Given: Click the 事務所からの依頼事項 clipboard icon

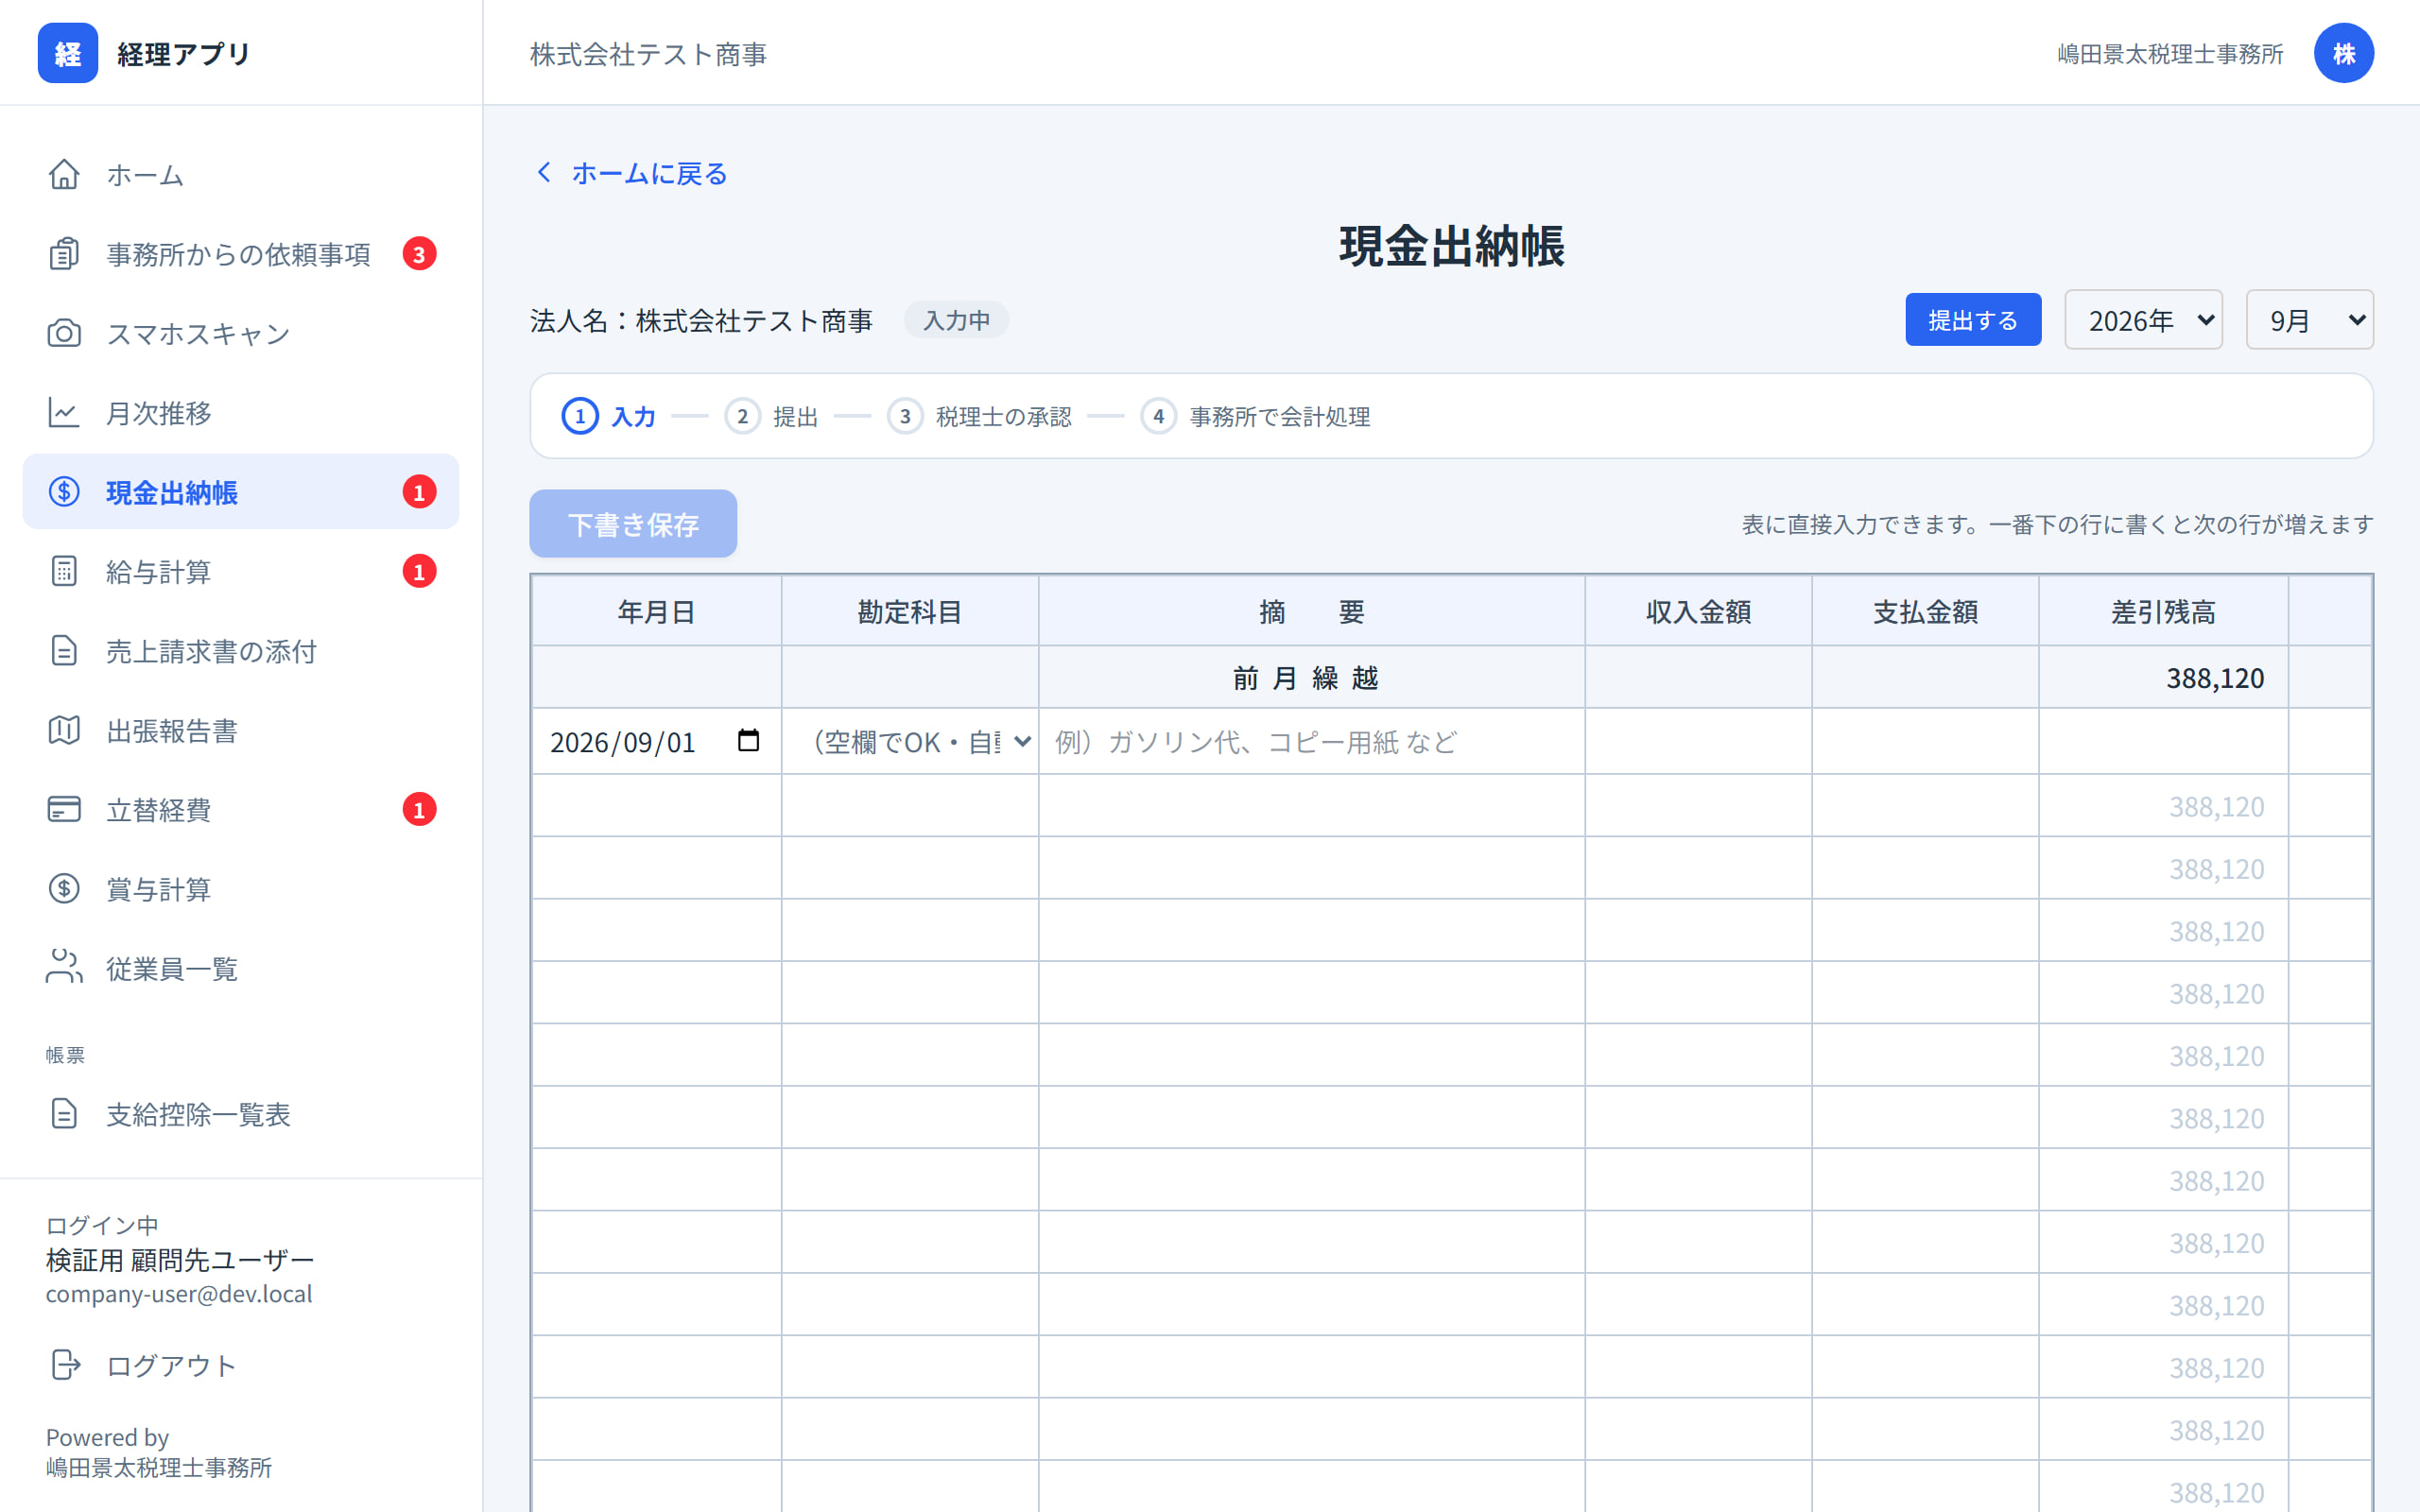Looking at the screenshot, I should [64, 254].
